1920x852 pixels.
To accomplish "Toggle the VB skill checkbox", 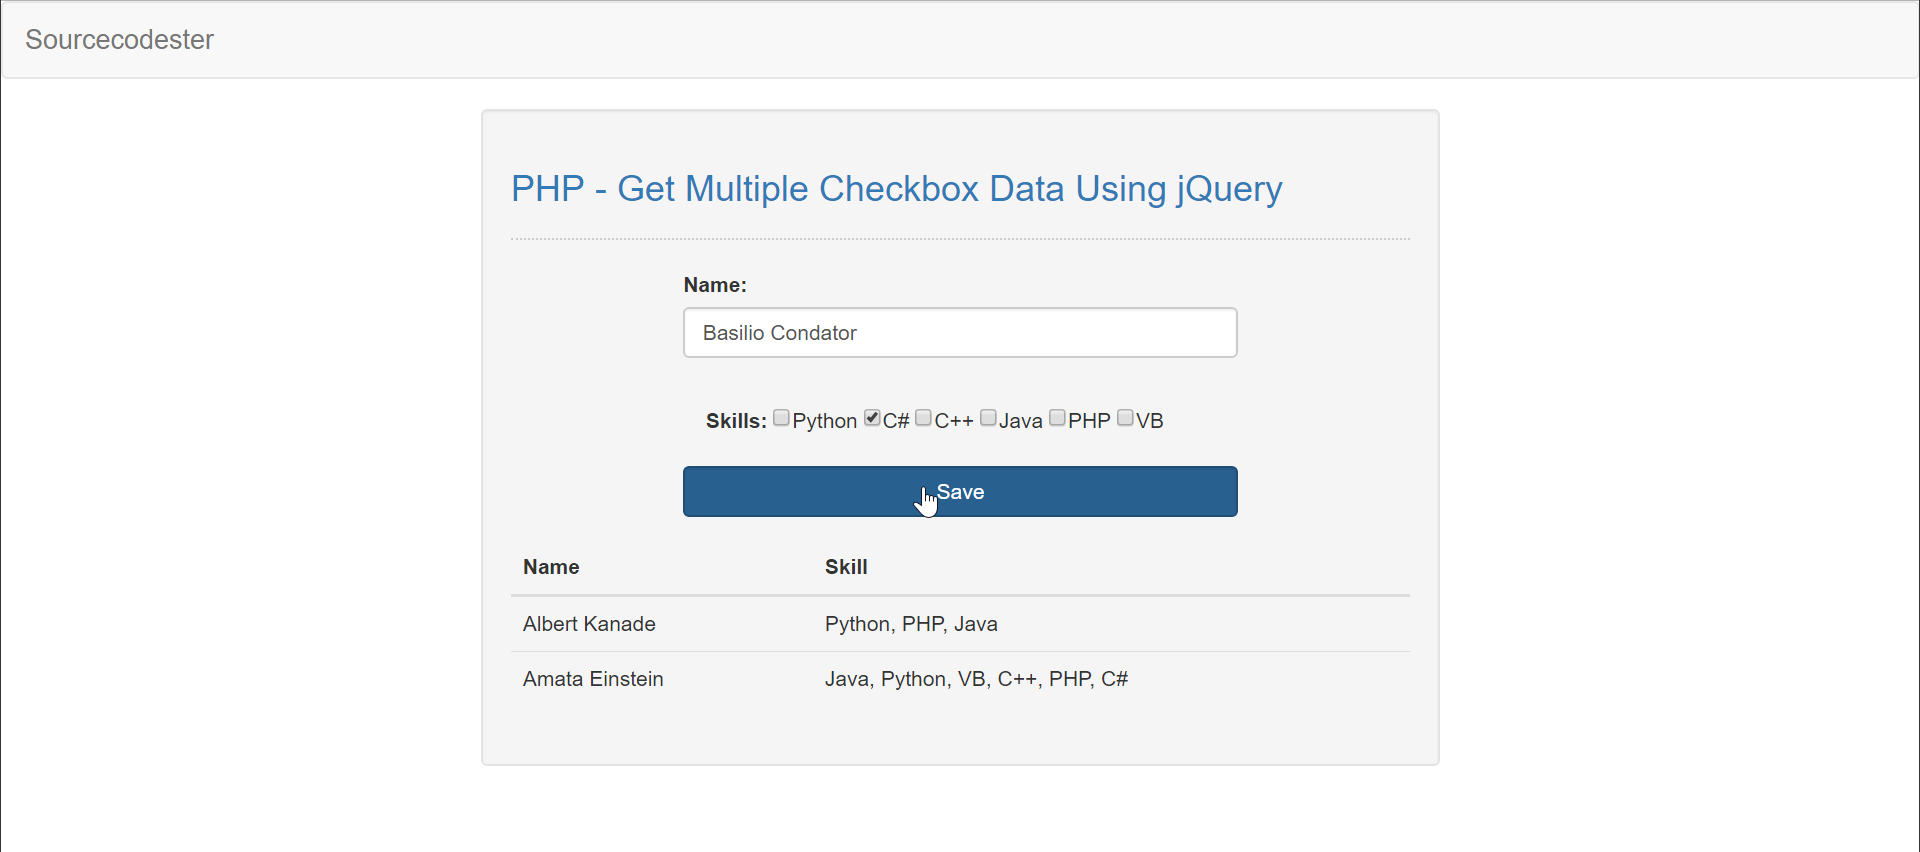I will [x=1125, y=418].
